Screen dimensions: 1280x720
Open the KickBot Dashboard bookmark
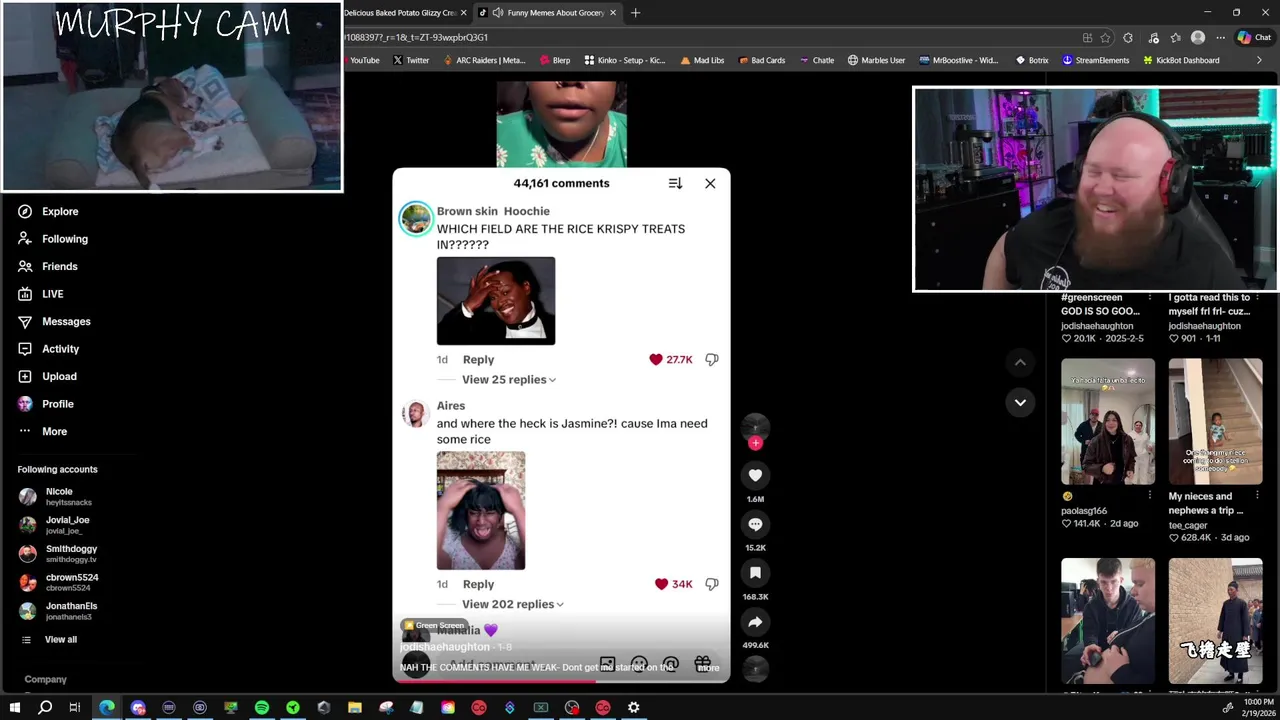[x=1180, y=60]
